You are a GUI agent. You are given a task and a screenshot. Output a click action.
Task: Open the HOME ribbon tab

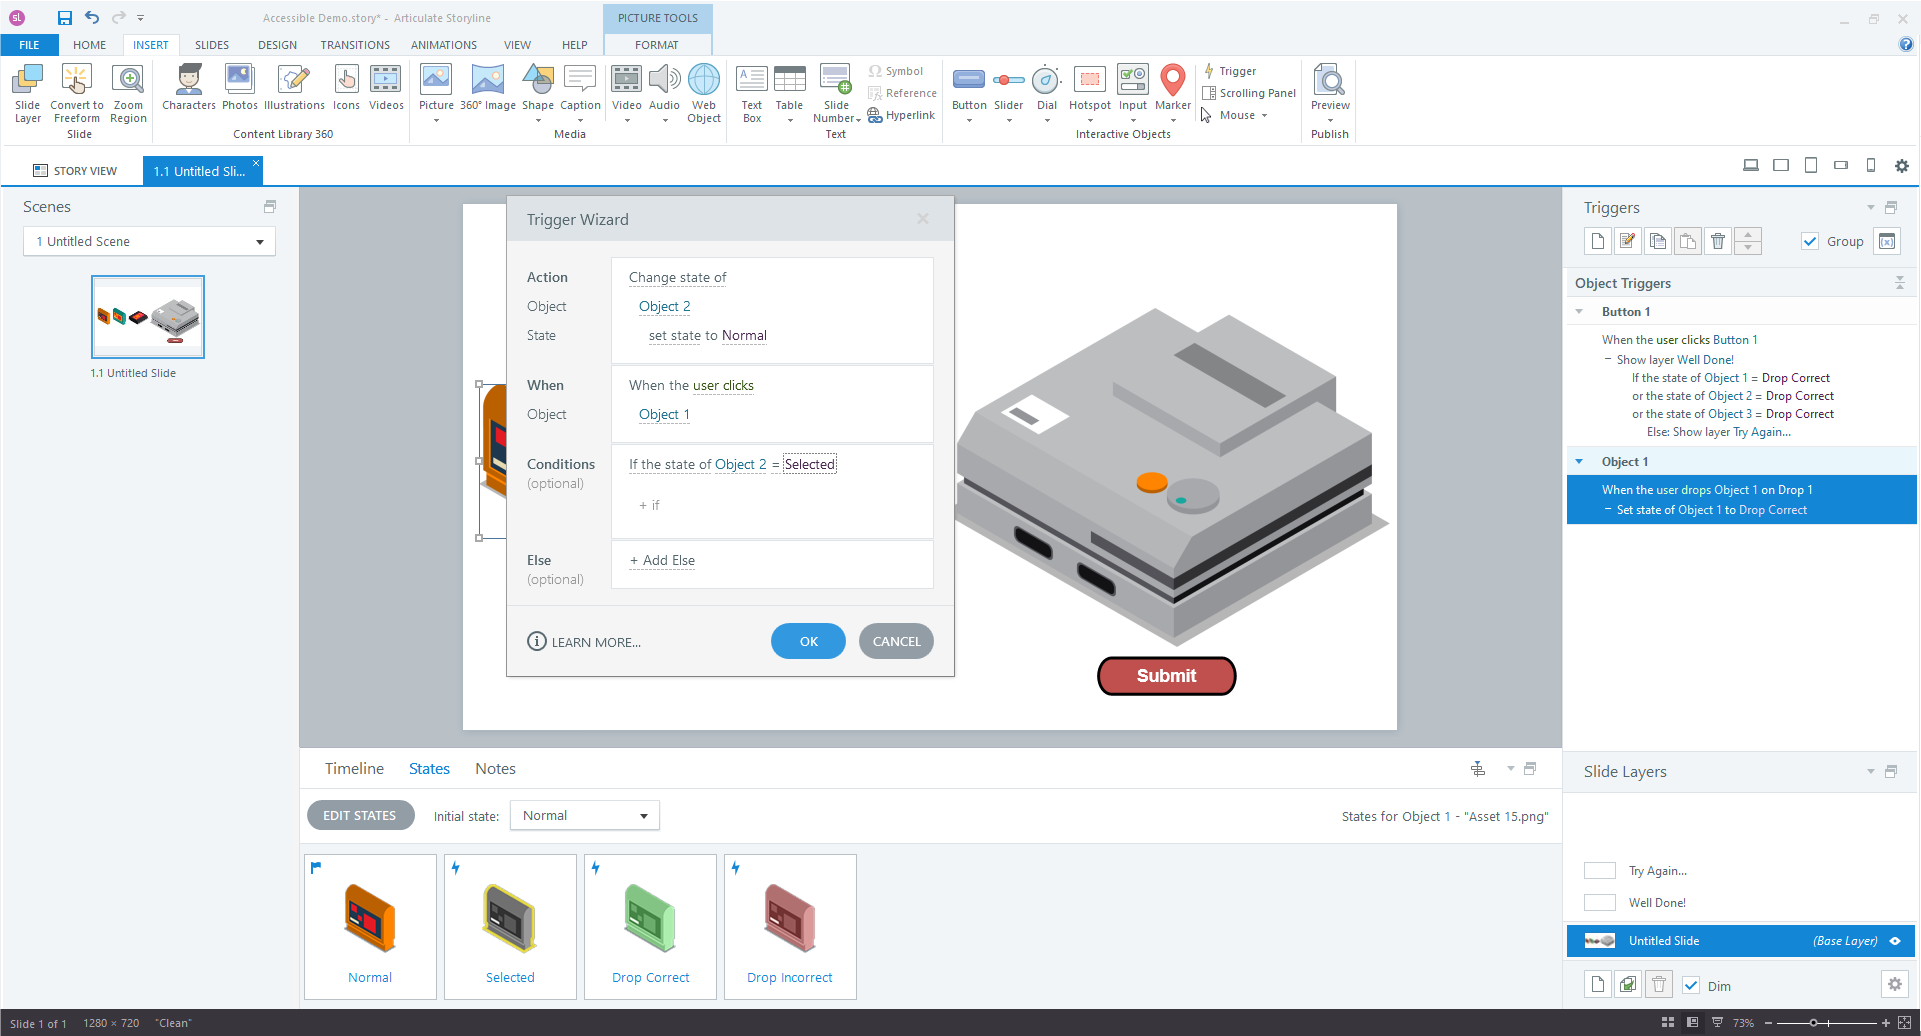tap(89, 45)
